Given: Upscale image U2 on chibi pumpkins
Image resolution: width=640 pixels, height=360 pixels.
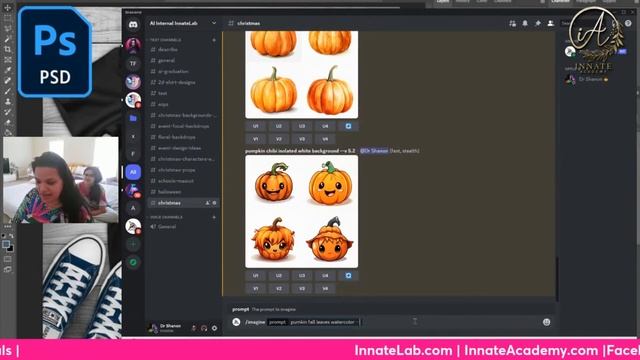Looking at the screenshot, I should point(278,276).
